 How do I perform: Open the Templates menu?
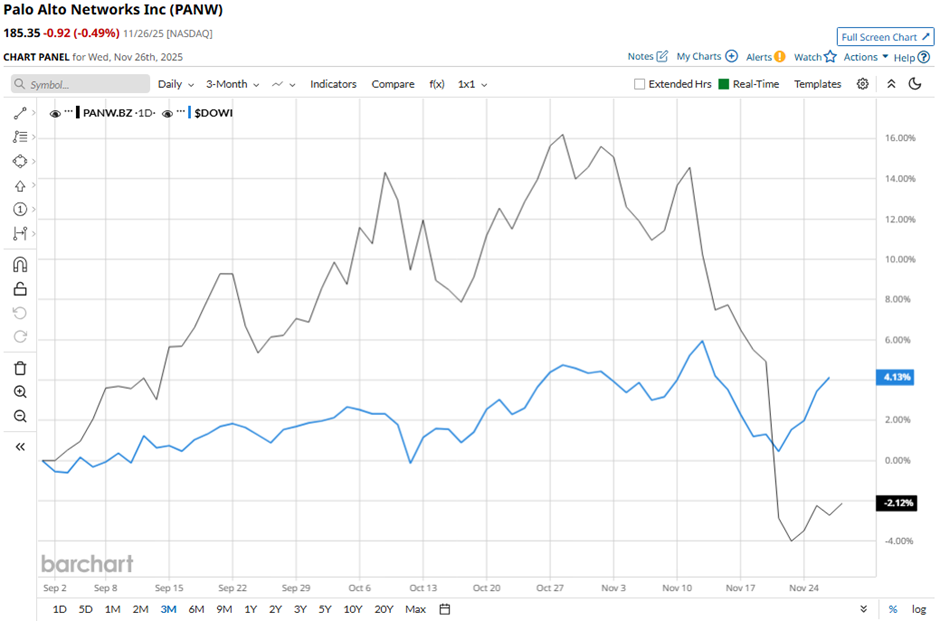pos(818,84)
